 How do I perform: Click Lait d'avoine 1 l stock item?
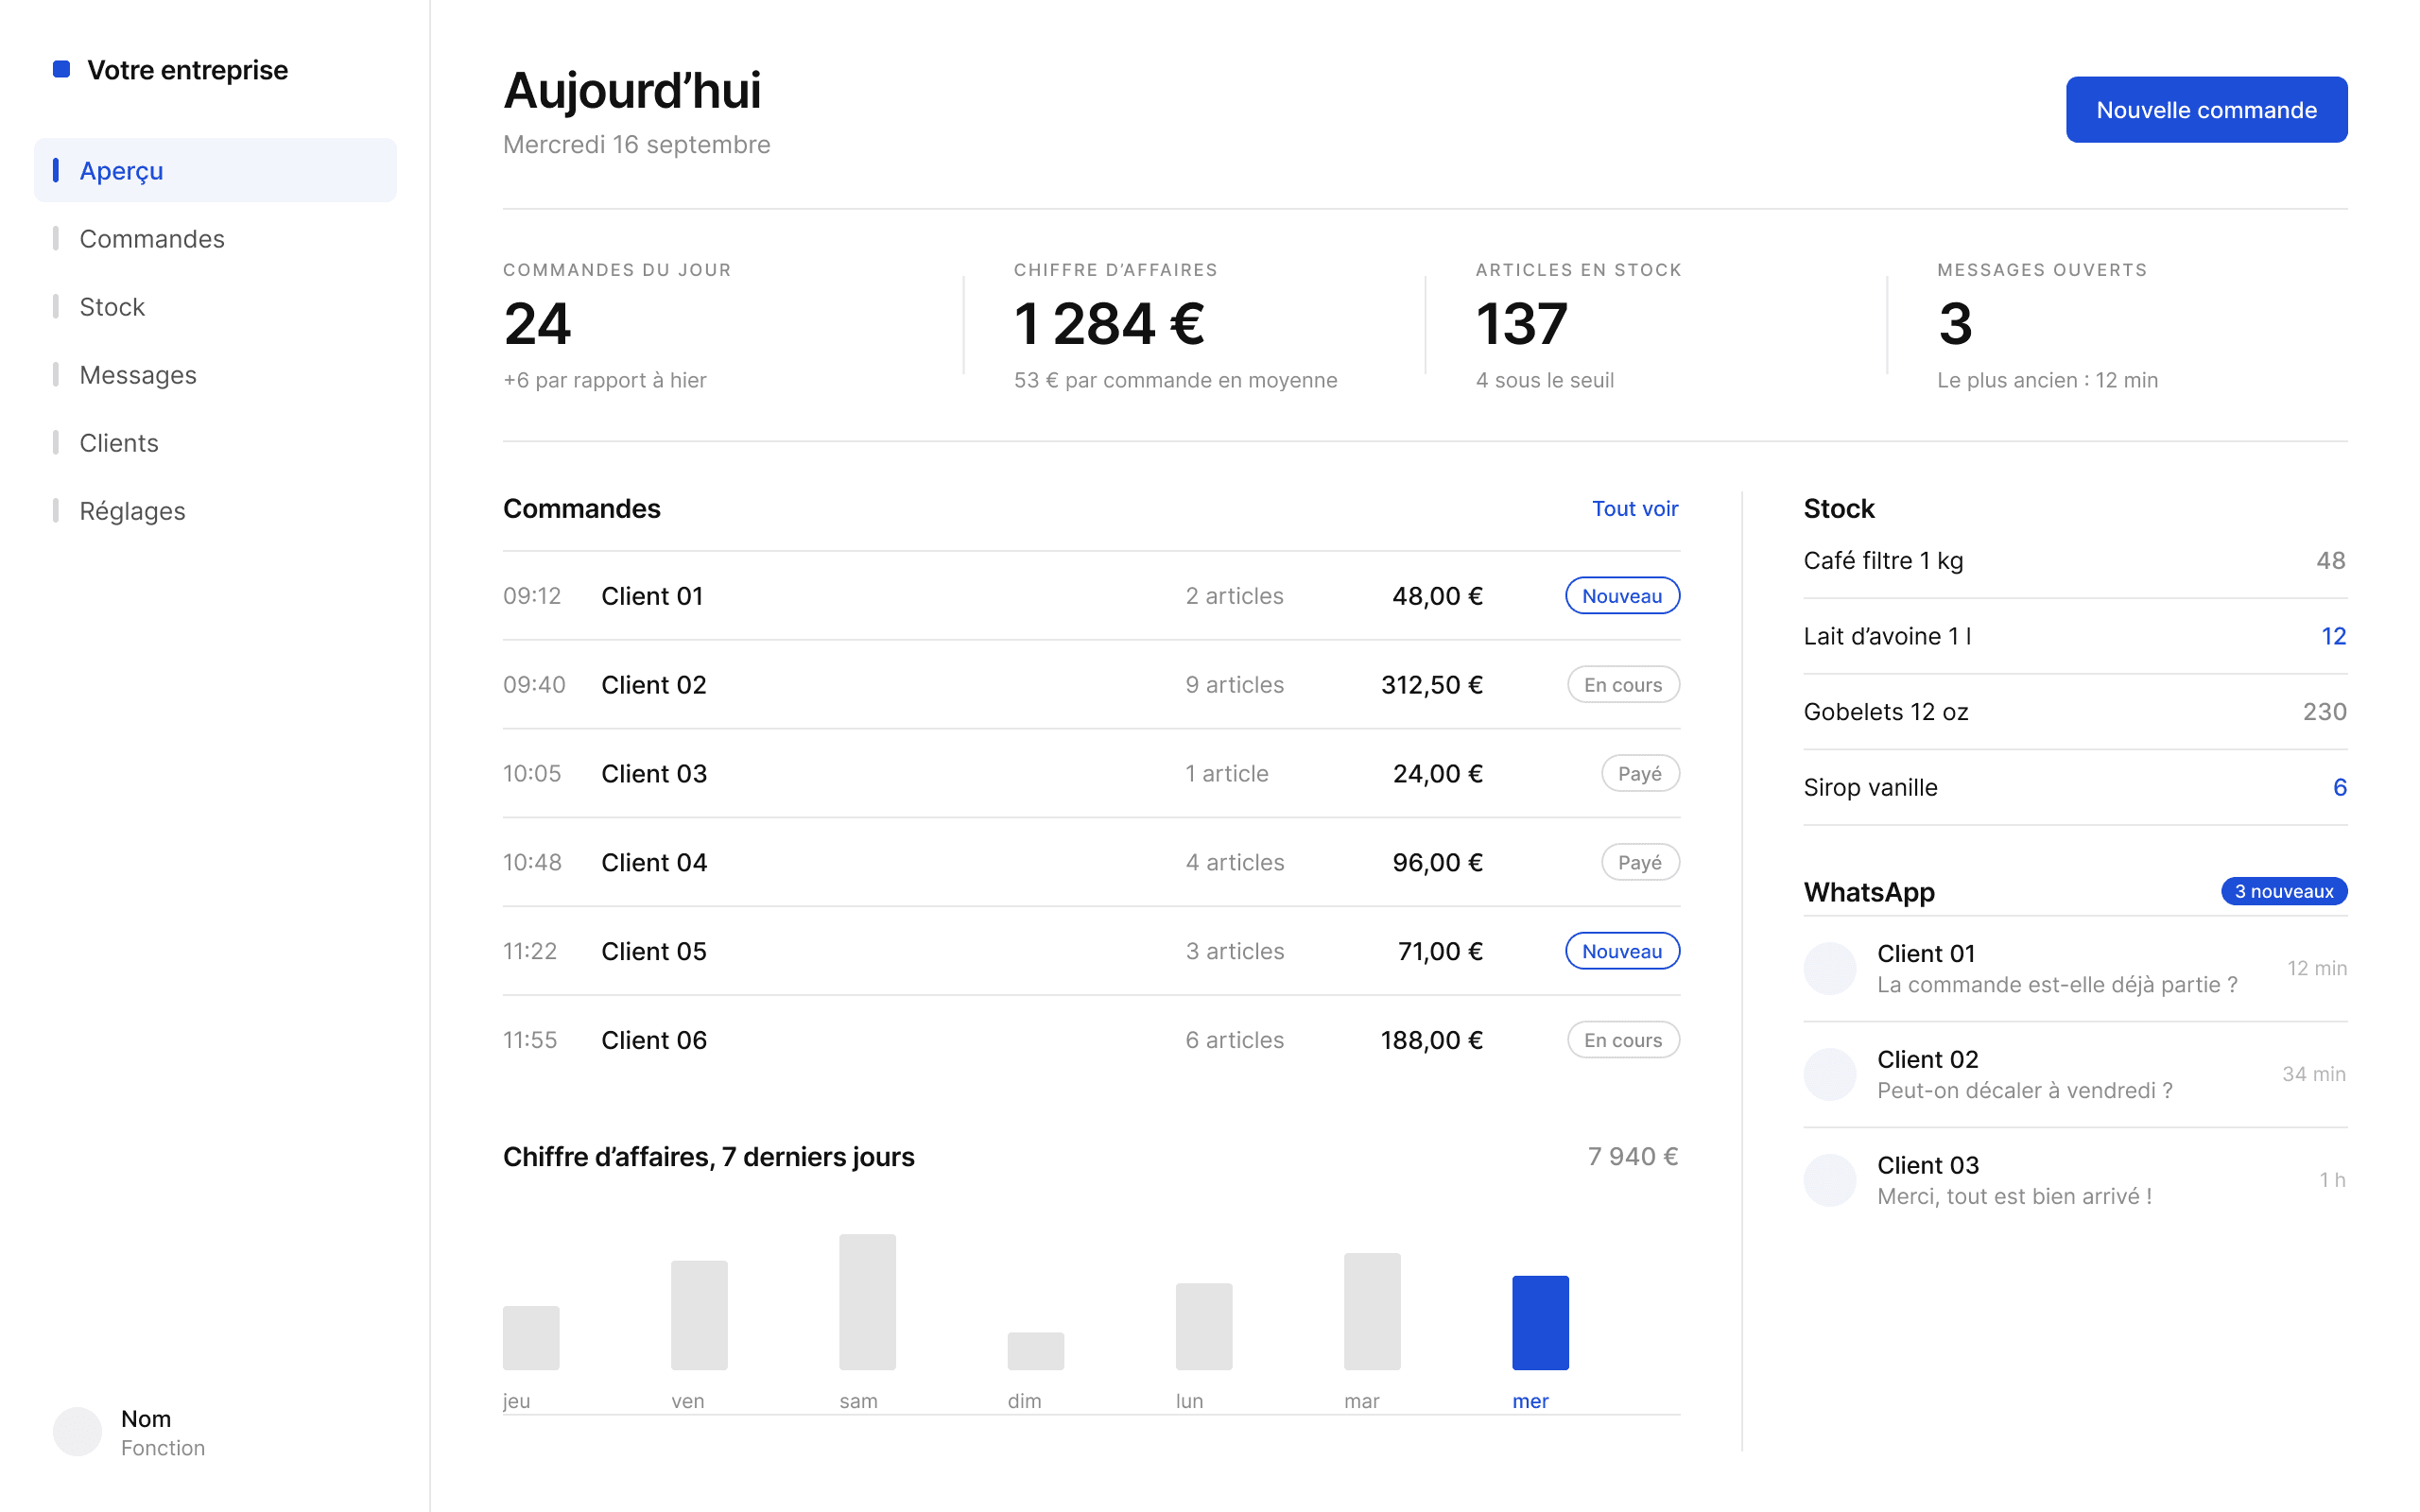click(1887, 636)
